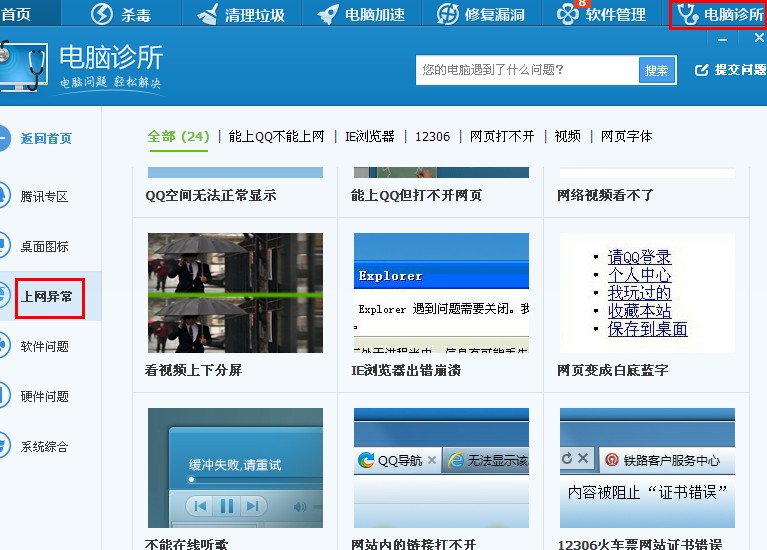The width and height of the screenshot is (767, 550).
Task: Click the 电脑诊所 monitor logo
Action: coord(23,68)
